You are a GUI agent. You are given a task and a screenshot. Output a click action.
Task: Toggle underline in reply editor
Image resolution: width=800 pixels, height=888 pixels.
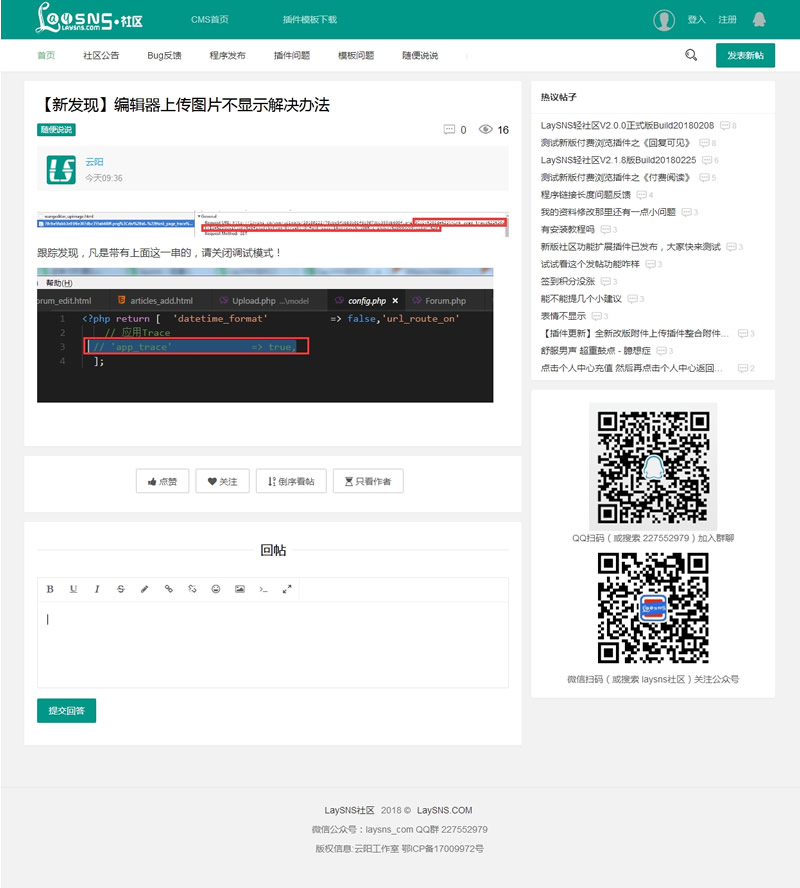[73, 589]
